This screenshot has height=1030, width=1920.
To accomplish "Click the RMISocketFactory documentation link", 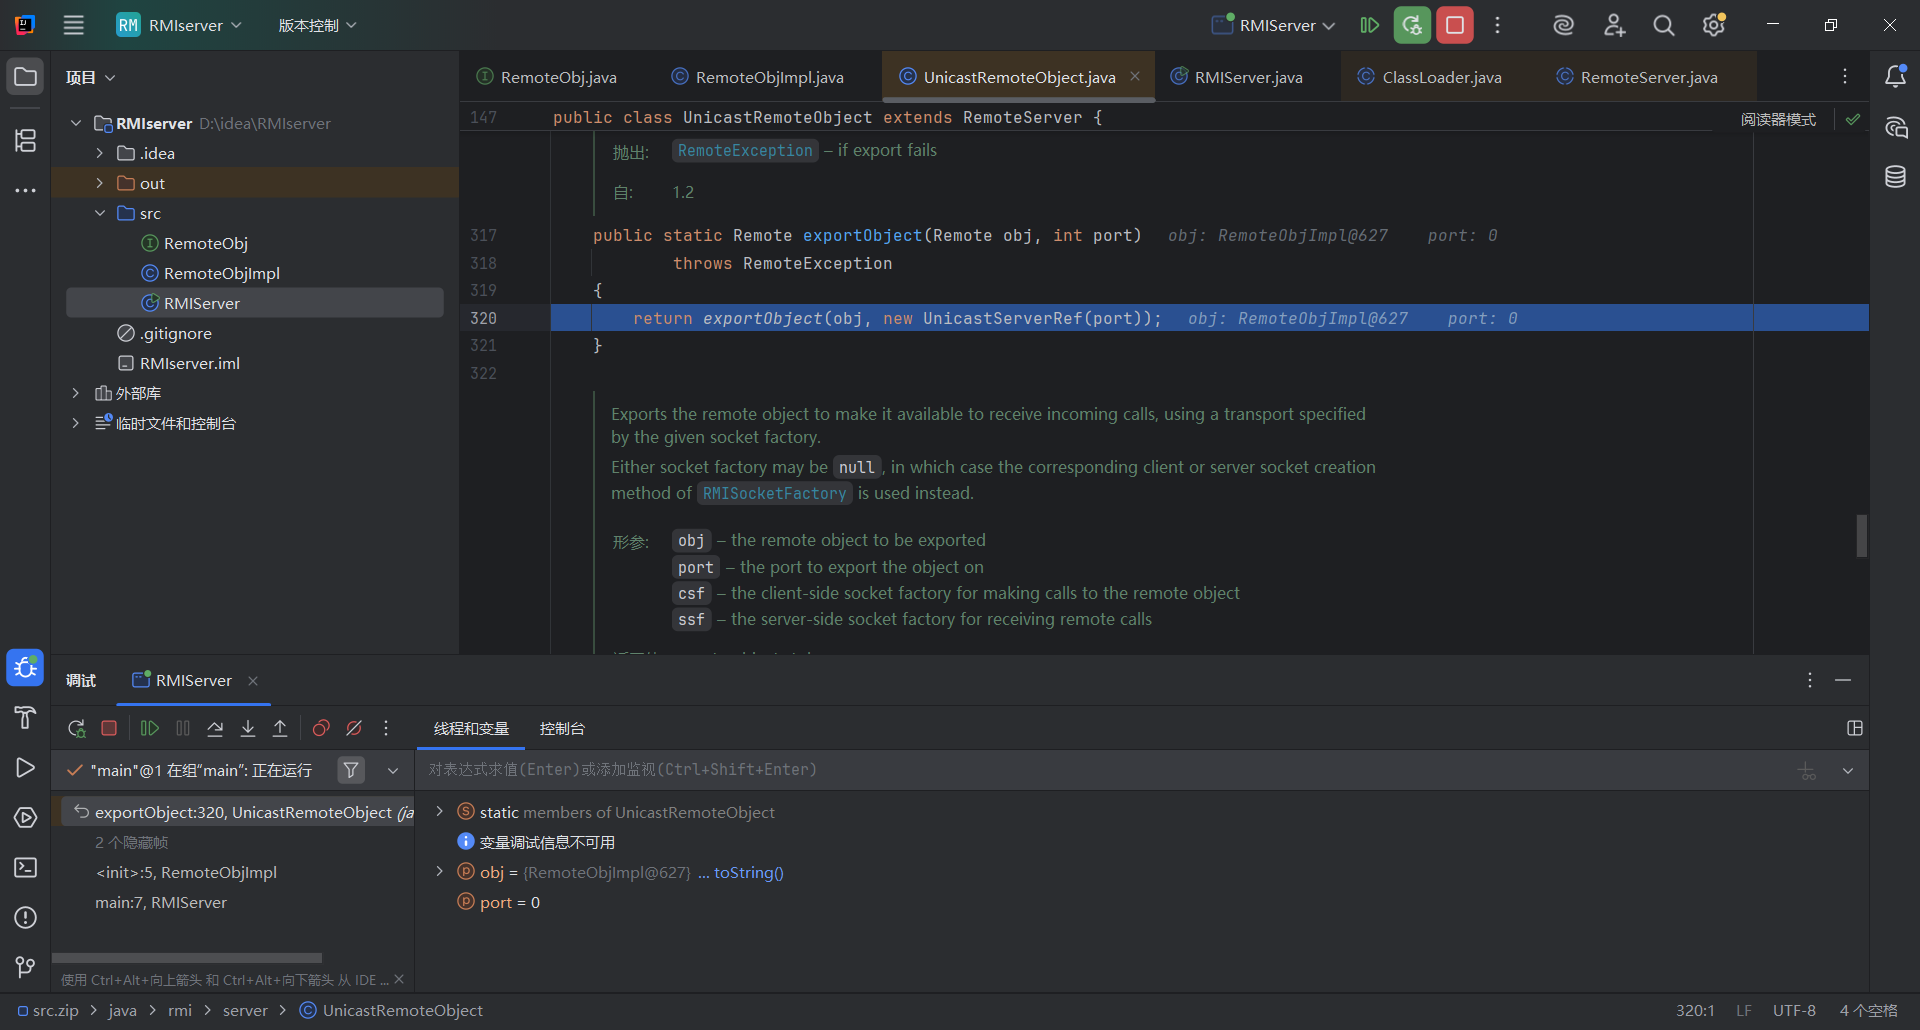I will click(x=774, y=493).
